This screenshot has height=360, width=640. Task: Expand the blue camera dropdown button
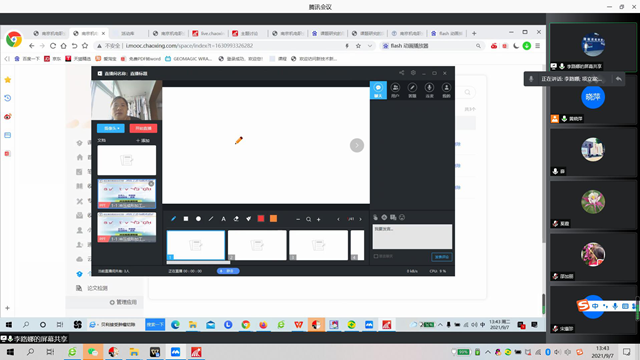[x=111, y=128]
